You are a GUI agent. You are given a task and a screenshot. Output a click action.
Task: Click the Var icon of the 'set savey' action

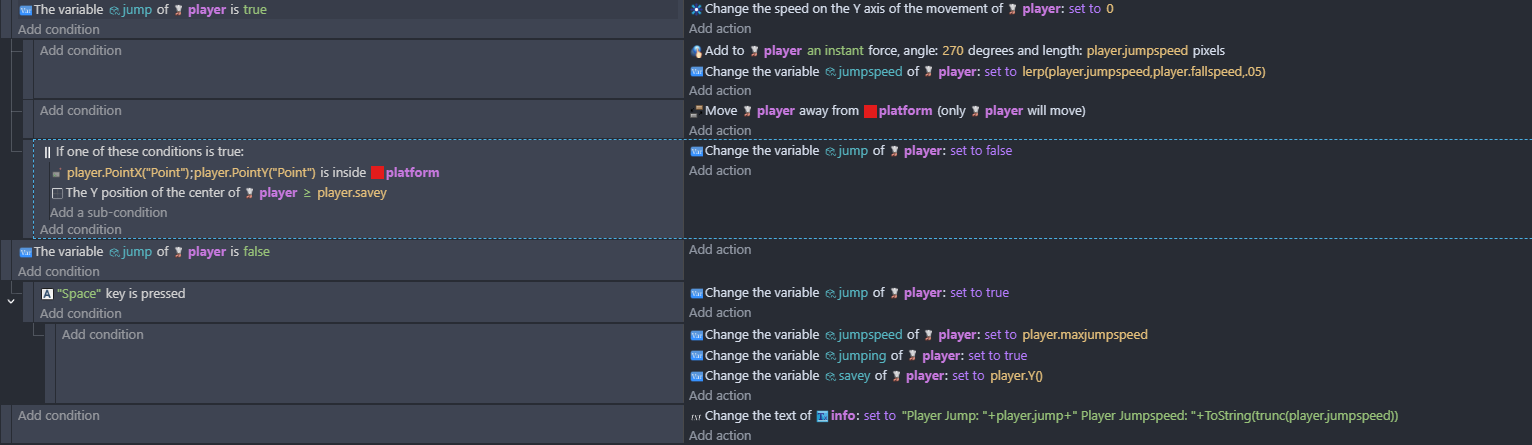tap(696, 376)
